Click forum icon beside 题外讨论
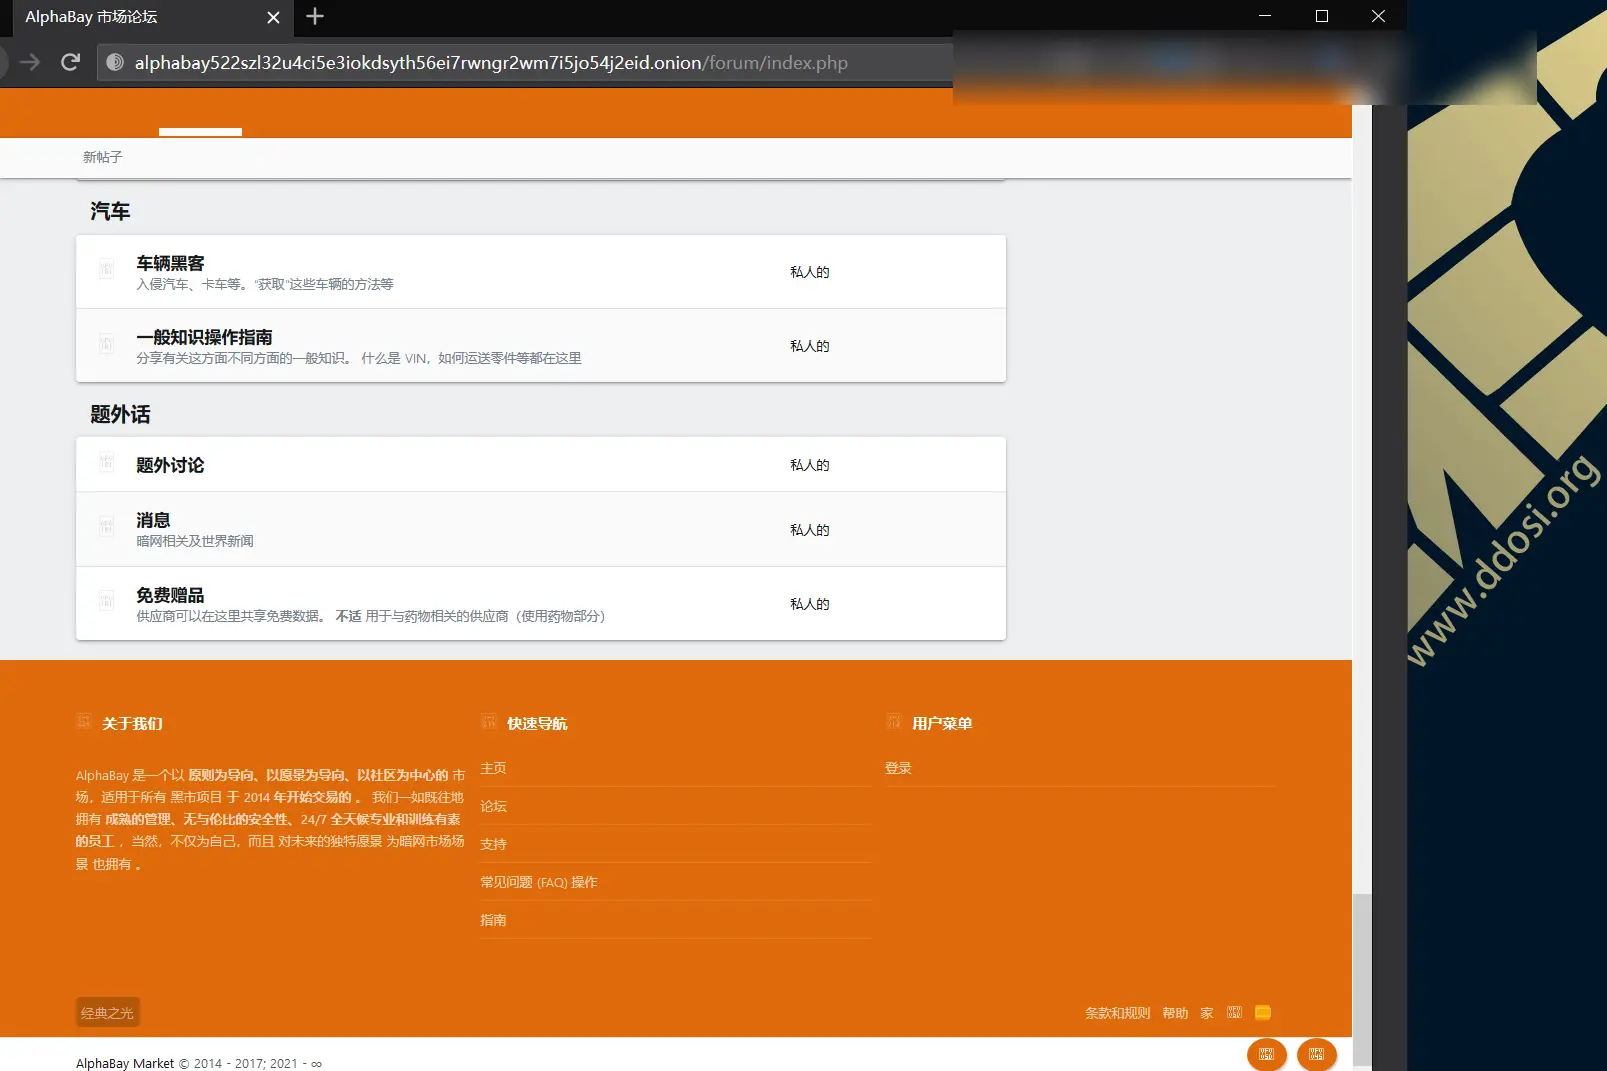1607x1071 pixels. (x=107, y=462)
